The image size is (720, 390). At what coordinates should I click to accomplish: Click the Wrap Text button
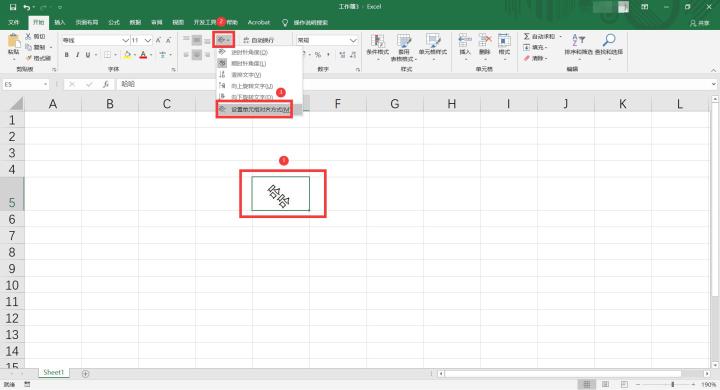pyautogui.click(x=259, y=40)
